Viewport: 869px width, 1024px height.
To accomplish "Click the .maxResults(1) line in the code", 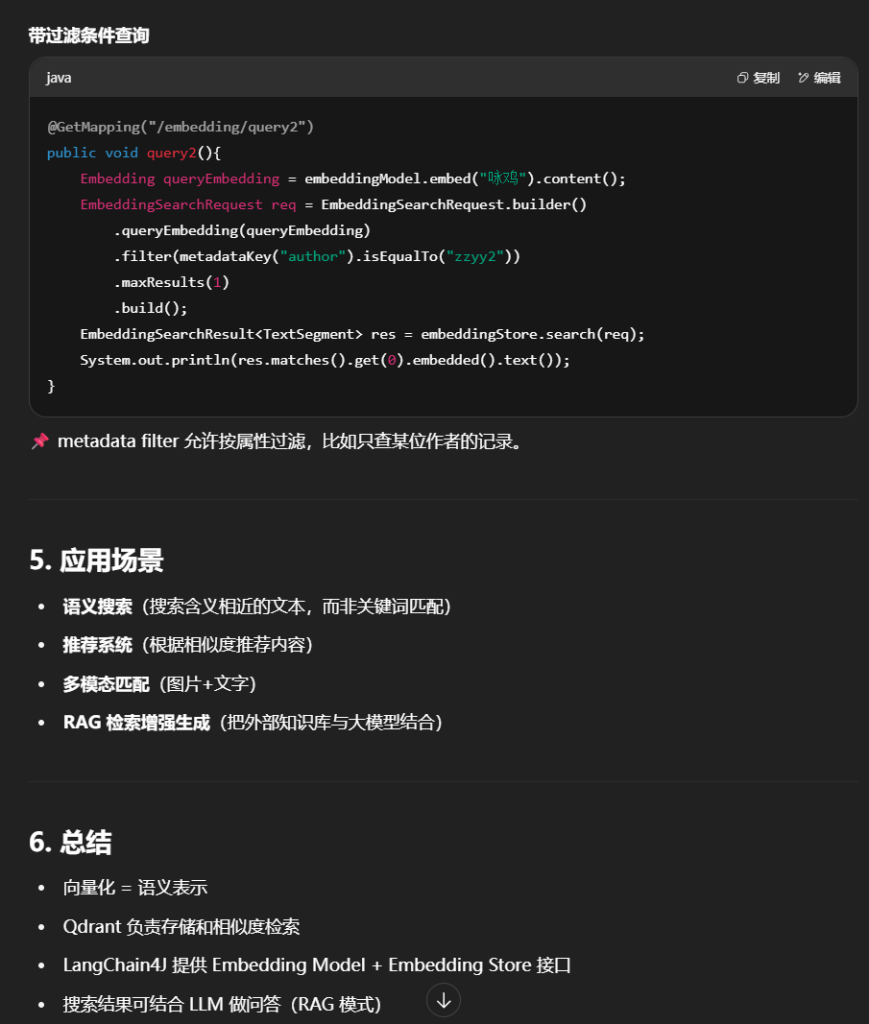I will (x=172, y=283).
